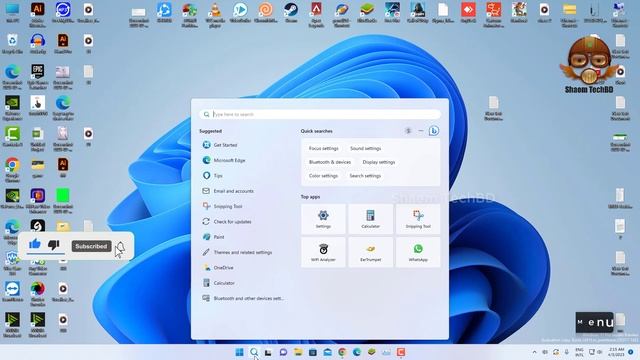Open the red Camtasia icon on taskbar
The width and height of the screenshot is (640, 360).
(401, 352)
